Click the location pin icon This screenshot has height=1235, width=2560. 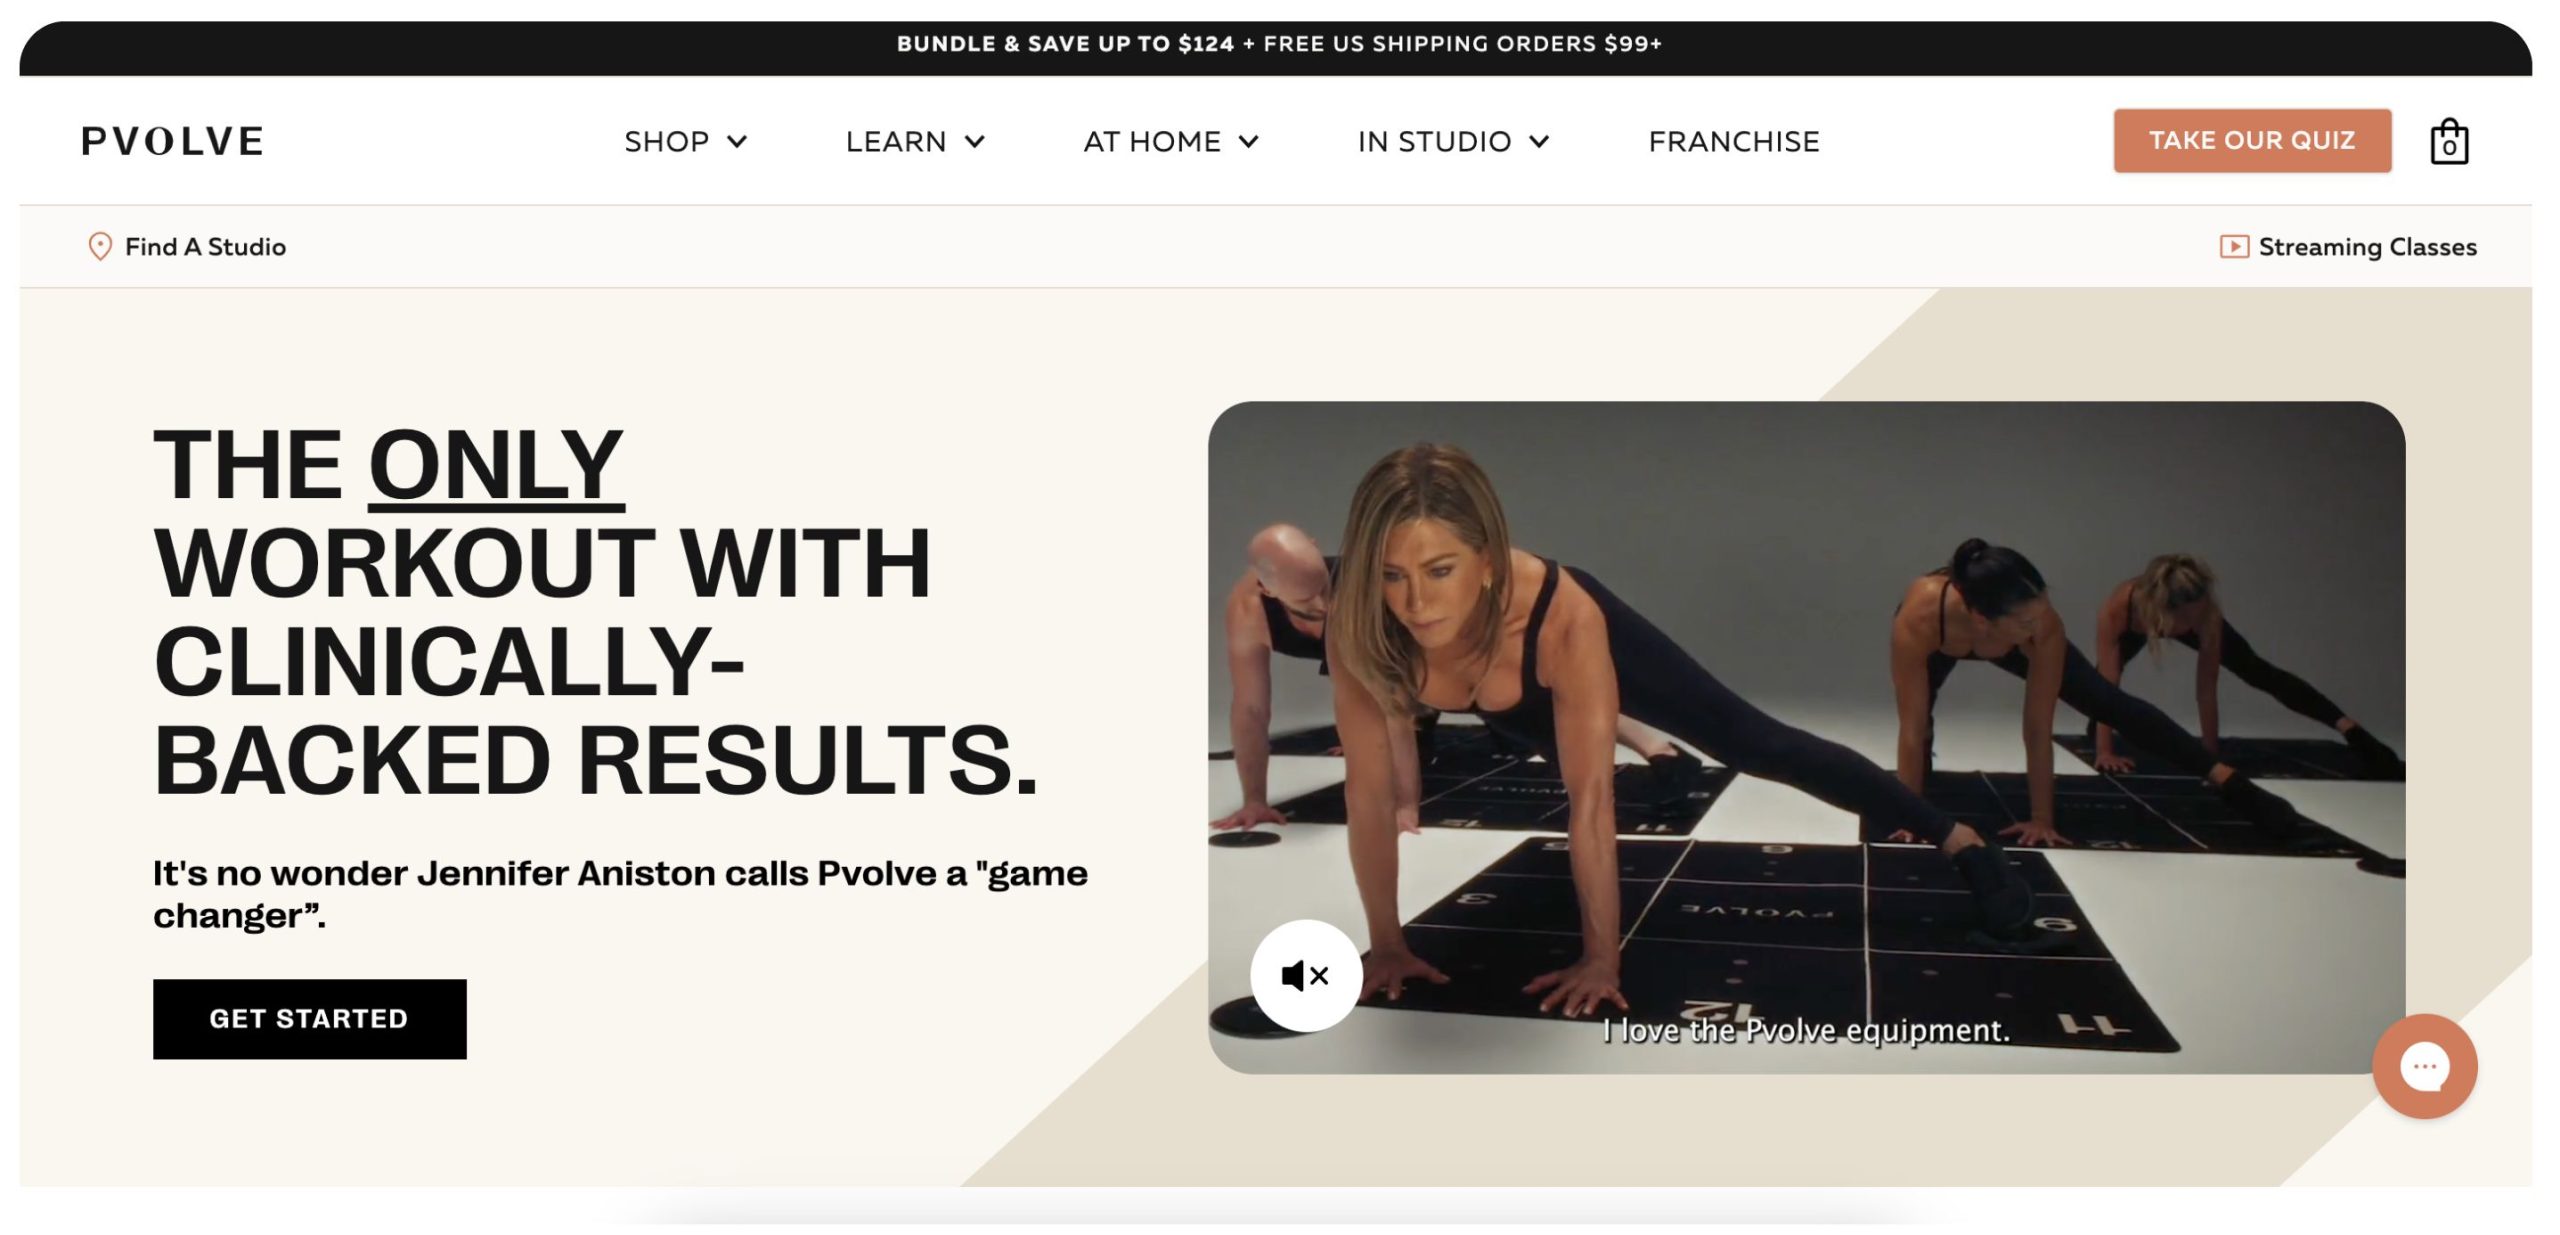100,246
